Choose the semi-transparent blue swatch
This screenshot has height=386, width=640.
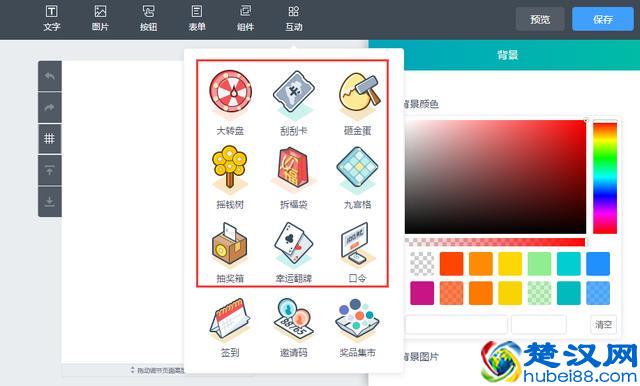click(598, 293)
